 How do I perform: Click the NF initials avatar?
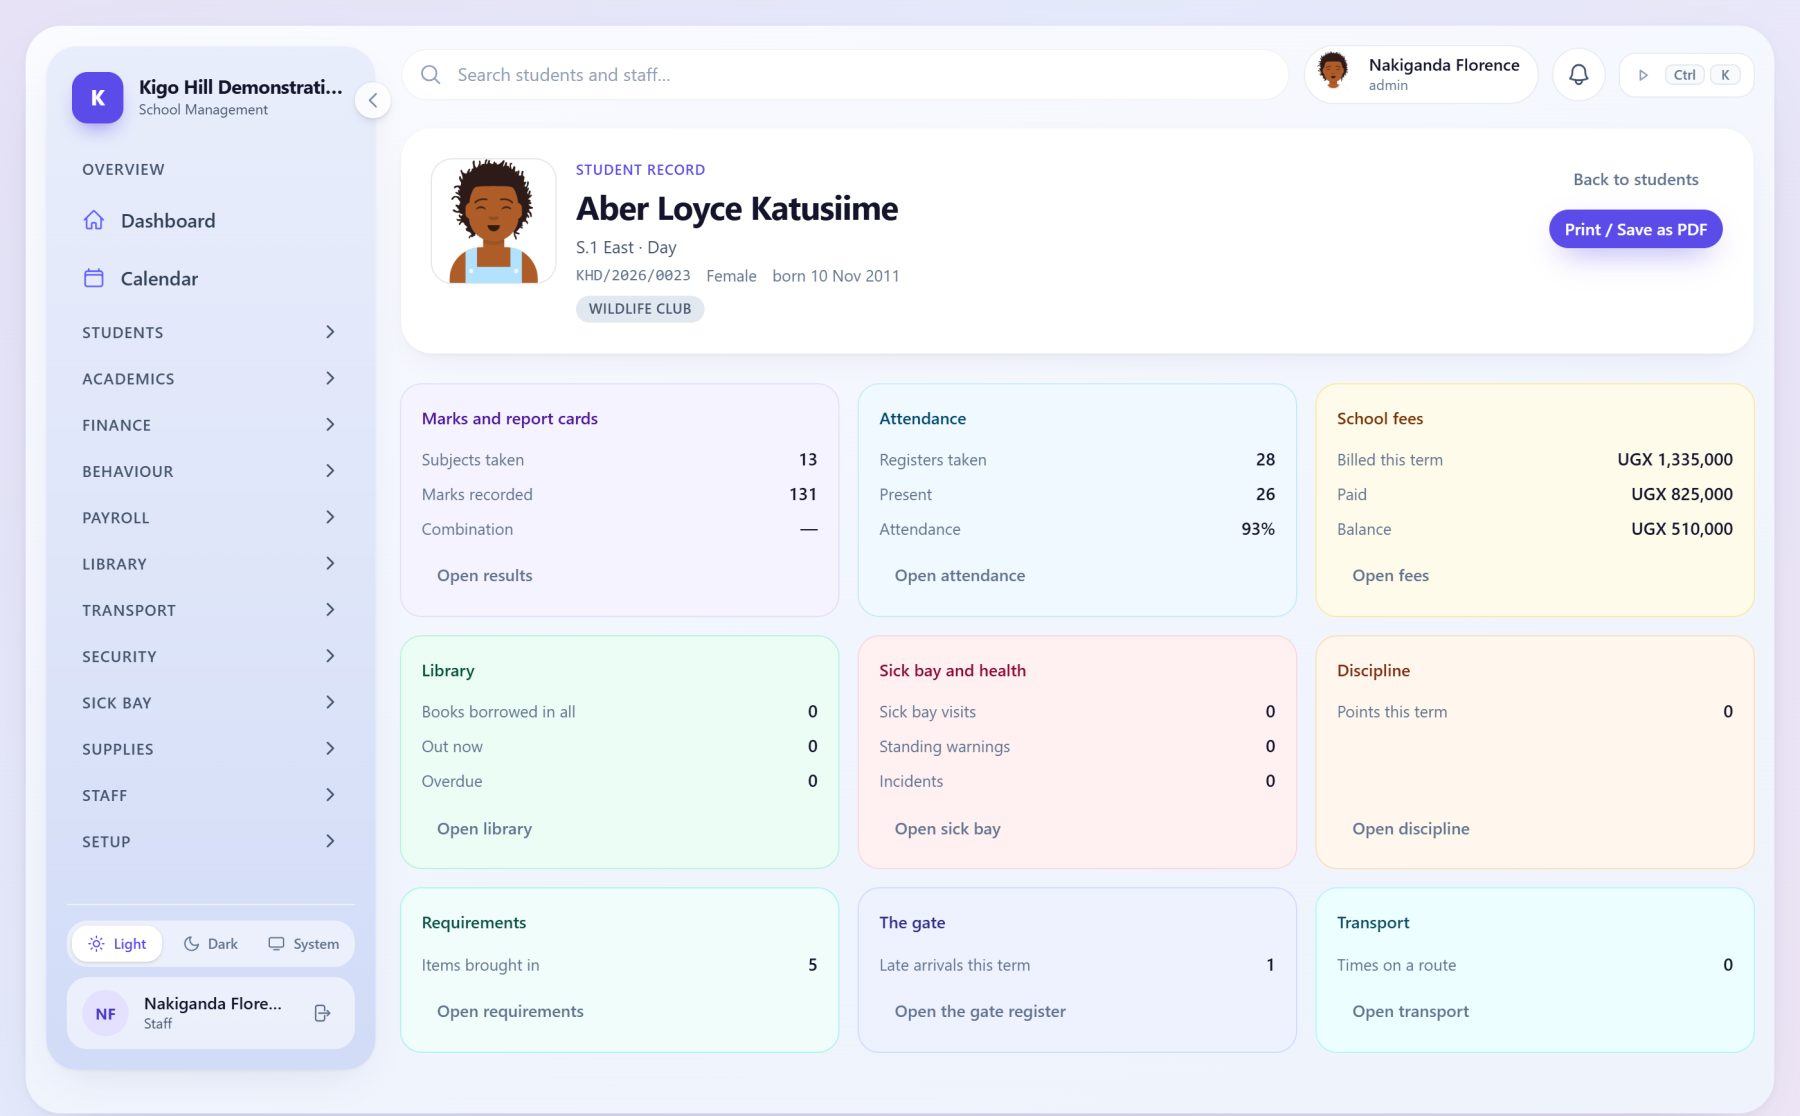point(105,1013)
